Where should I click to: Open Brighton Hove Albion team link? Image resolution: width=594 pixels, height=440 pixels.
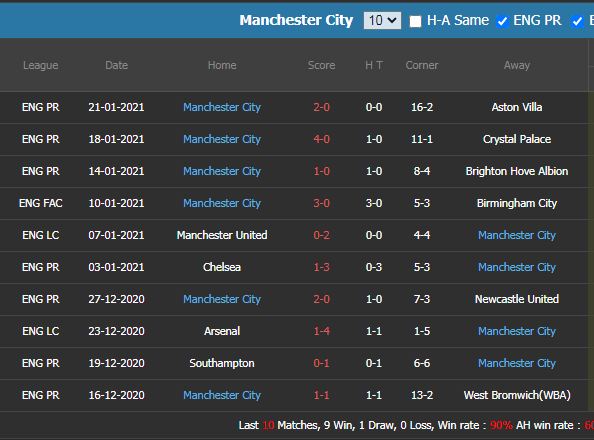coord(517,171)
